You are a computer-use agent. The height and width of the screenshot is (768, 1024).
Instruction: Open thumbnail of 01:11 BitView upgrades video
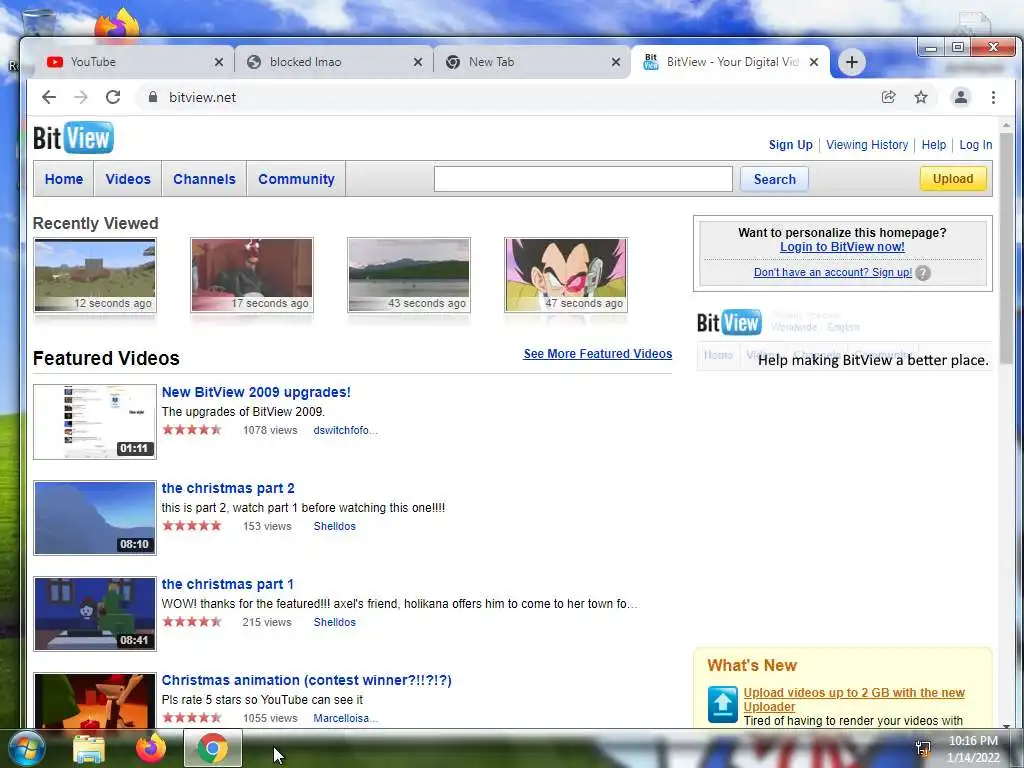[x=95, y=422]
